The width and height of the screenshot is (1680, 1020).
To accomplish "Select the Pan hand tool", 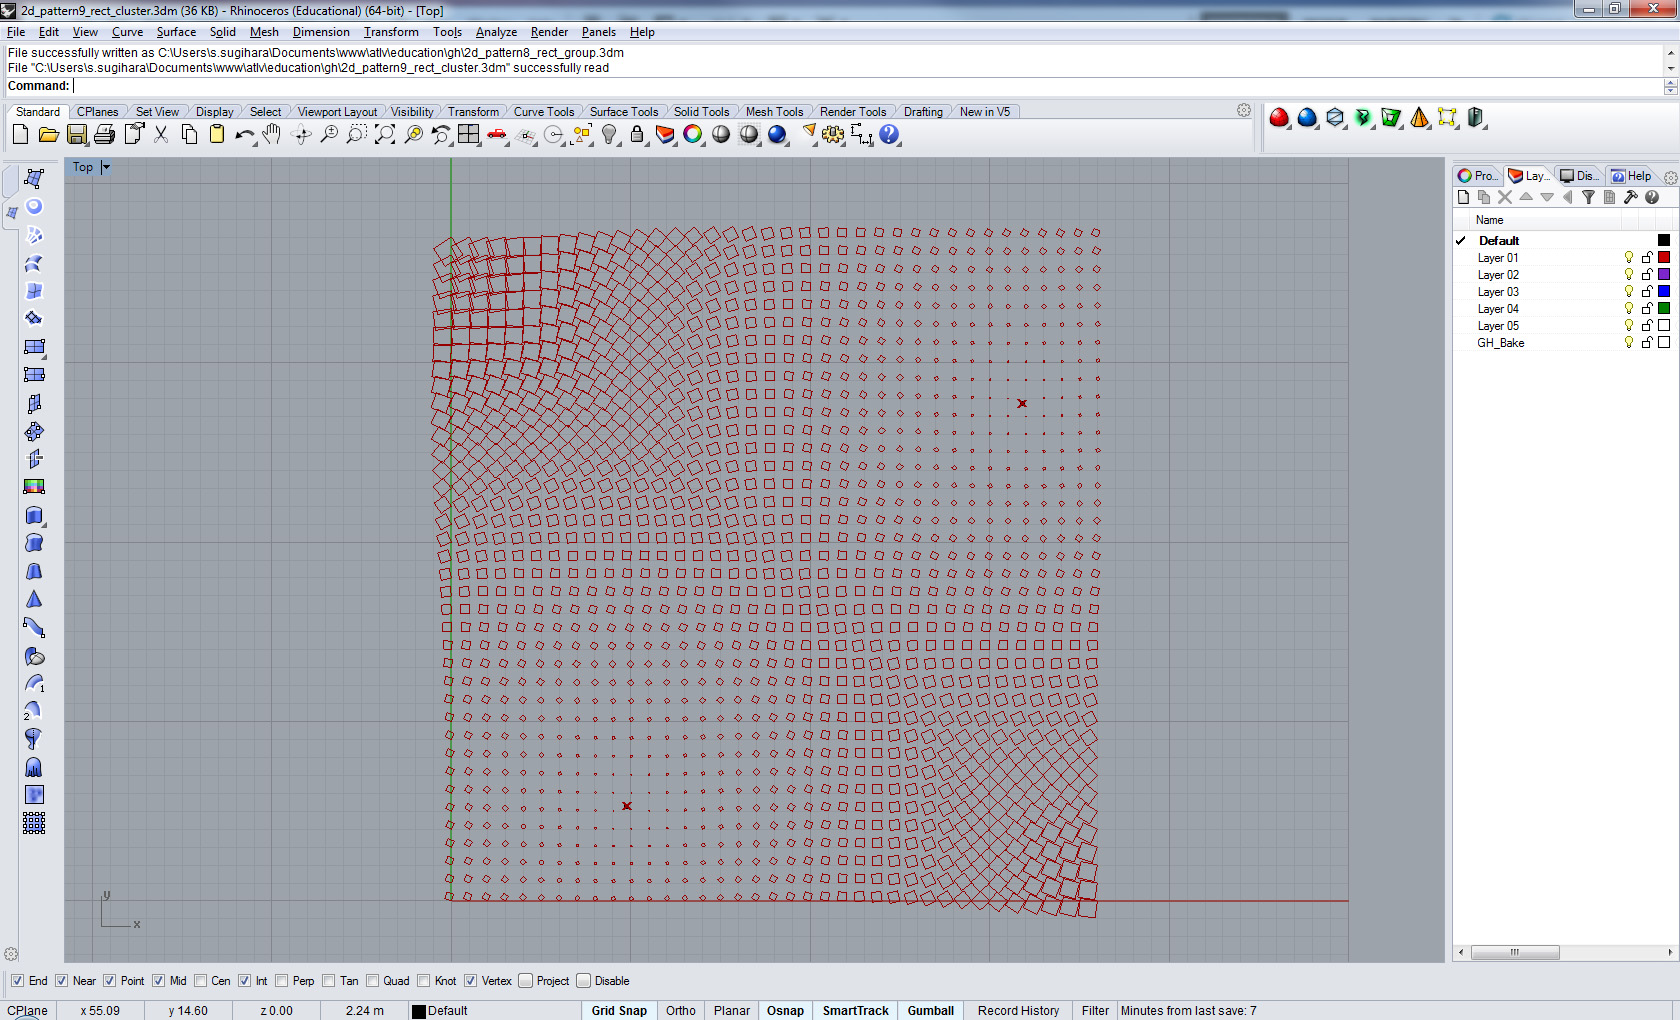I will (x=272, y=135).
